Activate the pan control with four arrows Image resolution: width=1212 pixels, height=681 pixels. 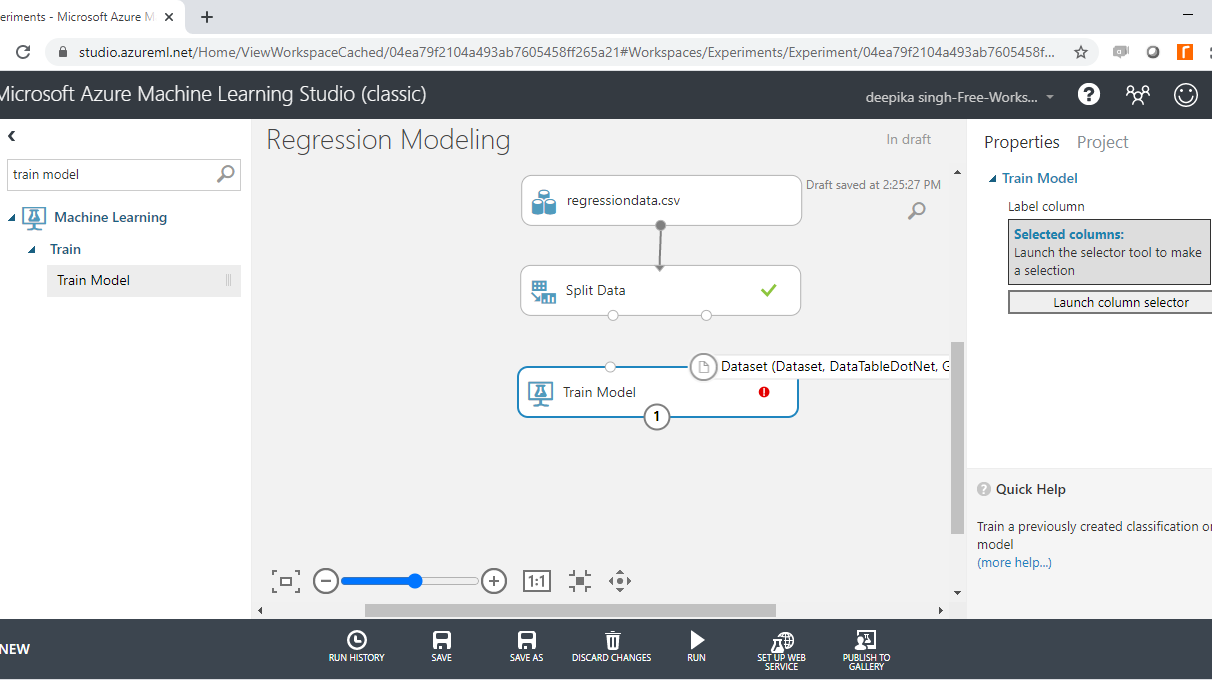point(620,581)
